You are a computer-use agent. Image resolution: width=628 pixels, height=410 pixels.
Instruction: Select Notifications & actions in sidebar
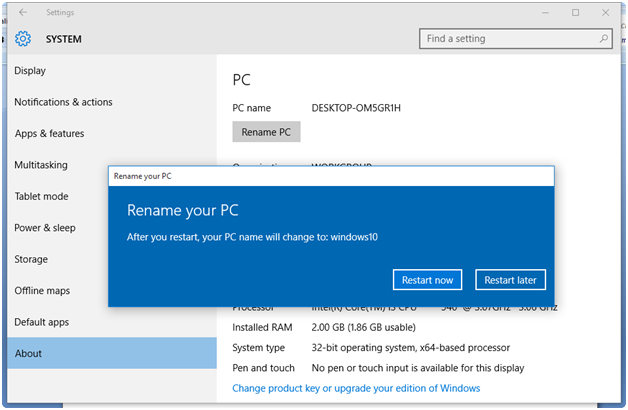[63, 102]
